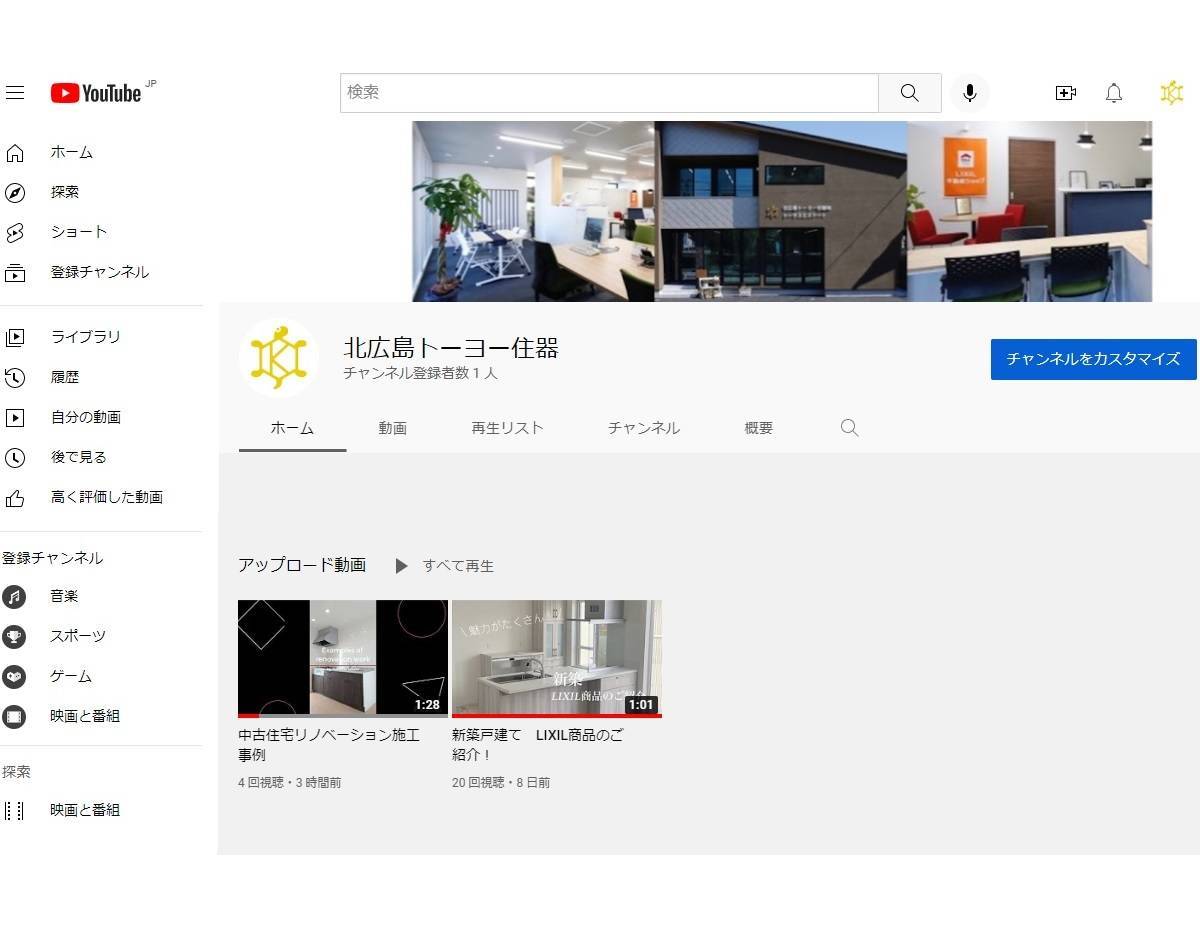Viewport: 1200px width, 940px height.
Task: Open 音楽 channel label
Action: [65, 596]
